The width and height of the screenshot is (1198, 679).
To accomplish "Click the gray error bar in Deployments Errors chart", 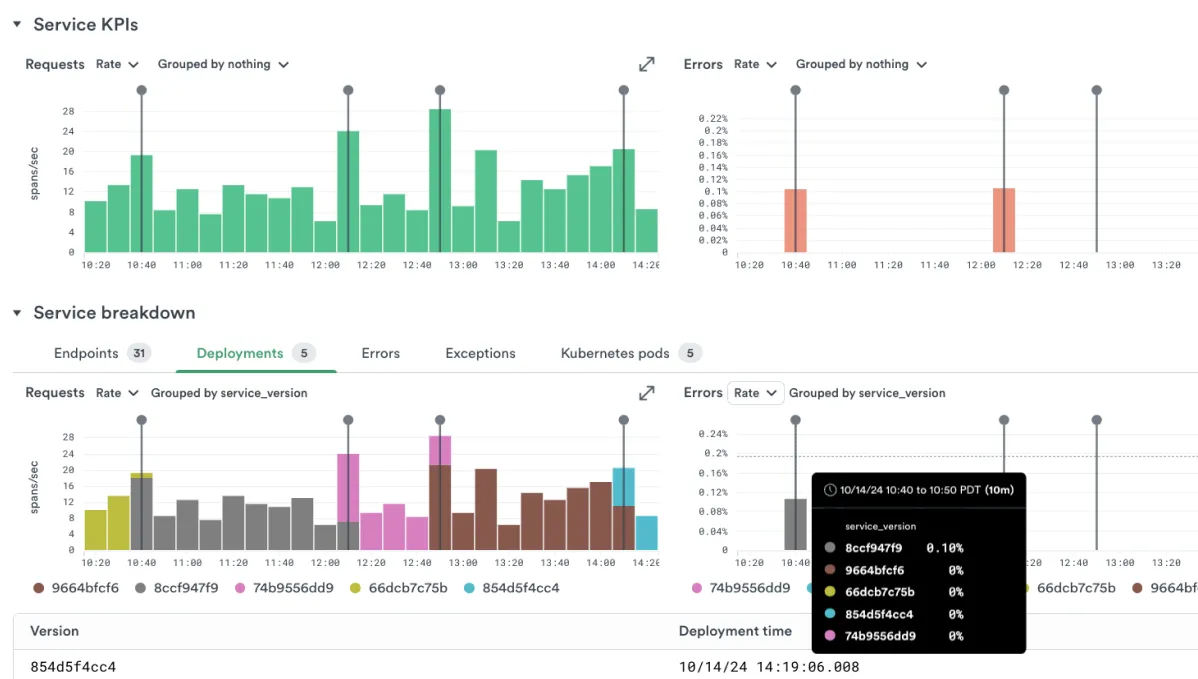I will tap(795, 525).
